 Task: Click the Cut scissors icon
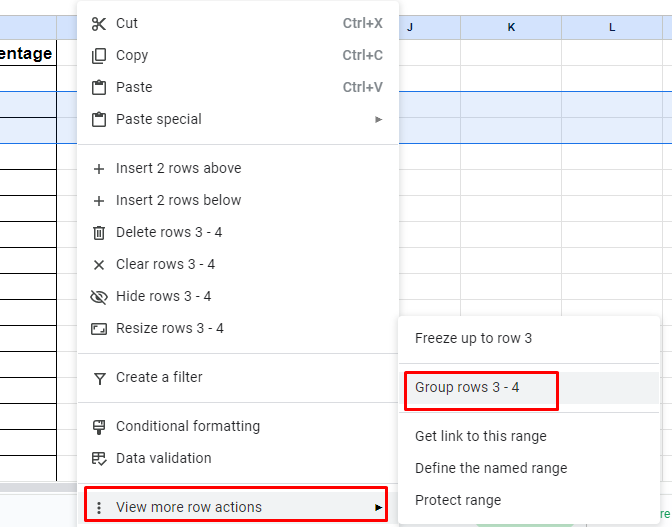99,24
